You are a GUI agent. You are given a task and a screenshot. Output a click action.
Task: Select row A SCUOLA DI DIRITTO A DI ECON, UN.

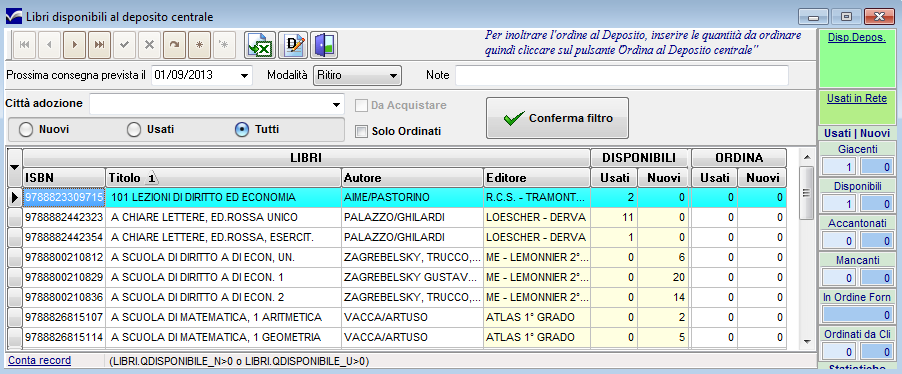[404, 258]
